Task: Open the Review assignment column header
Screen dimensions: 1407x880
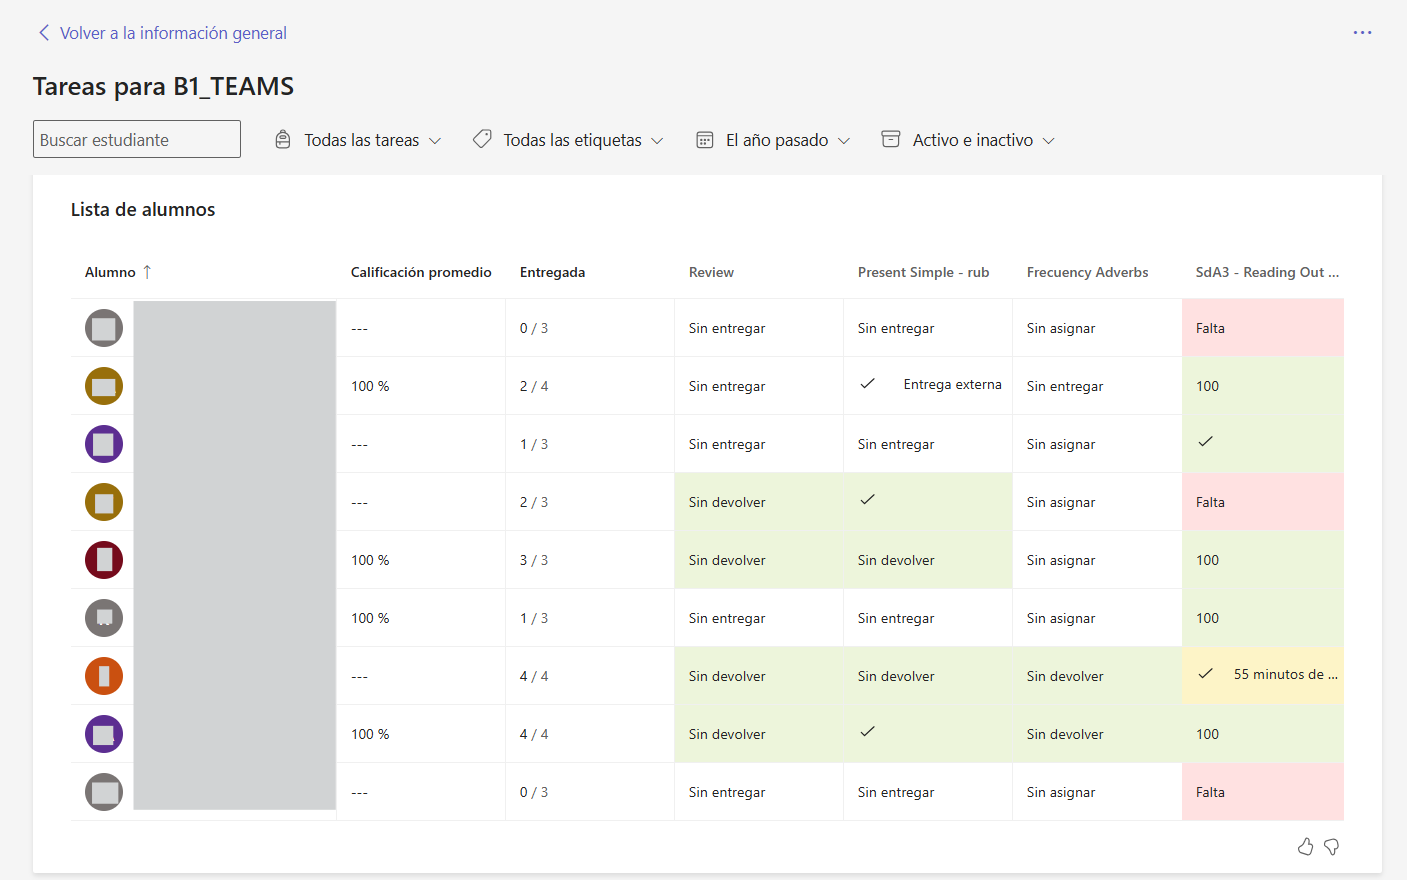Action: click(x=711, y=272)
